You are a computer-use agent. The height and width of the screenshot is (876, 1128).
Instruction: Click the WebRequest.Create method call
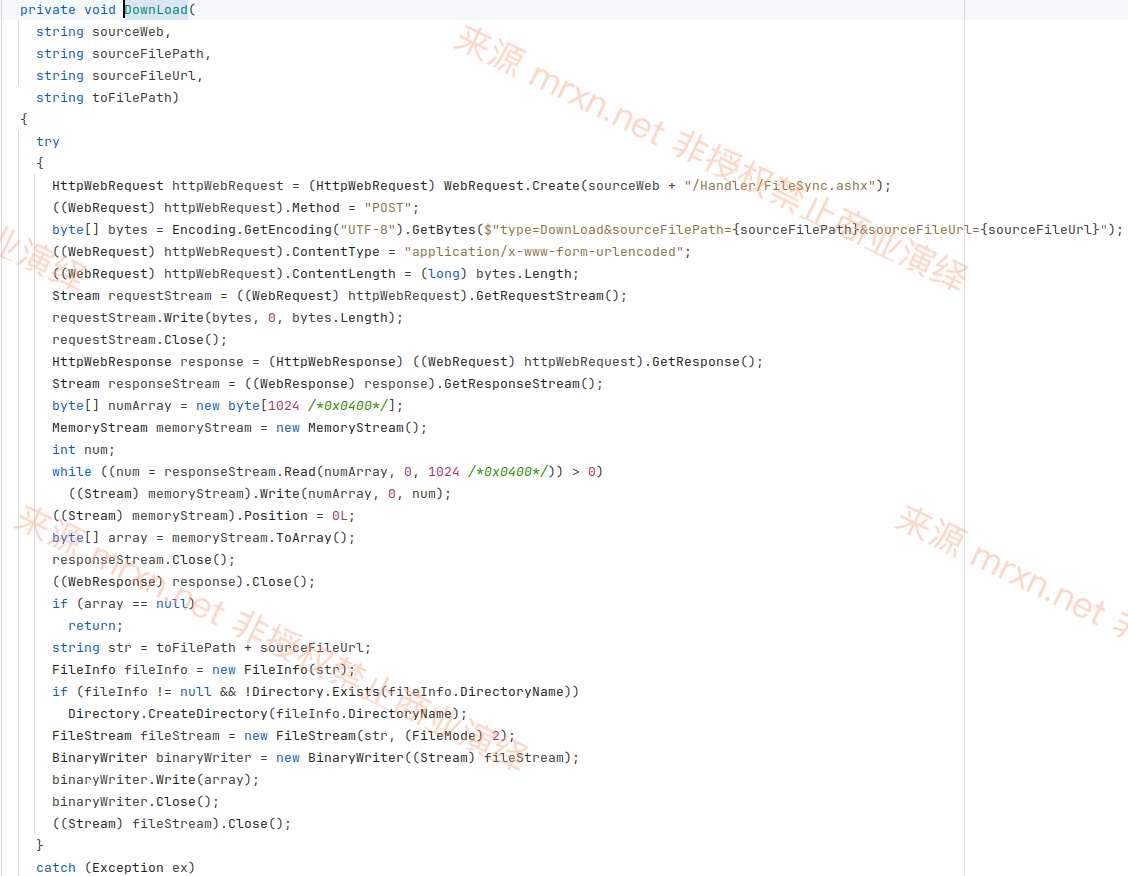pyautogui.click(x=511, y=186)
